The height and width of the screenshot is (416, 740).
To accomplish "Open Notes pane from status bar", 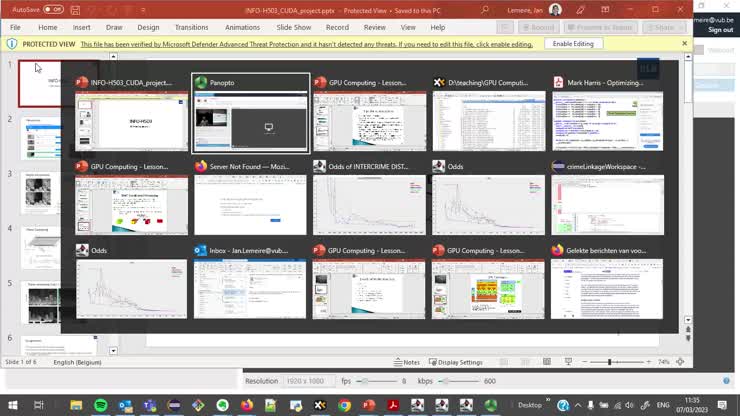I will click(x=407, y=362).
